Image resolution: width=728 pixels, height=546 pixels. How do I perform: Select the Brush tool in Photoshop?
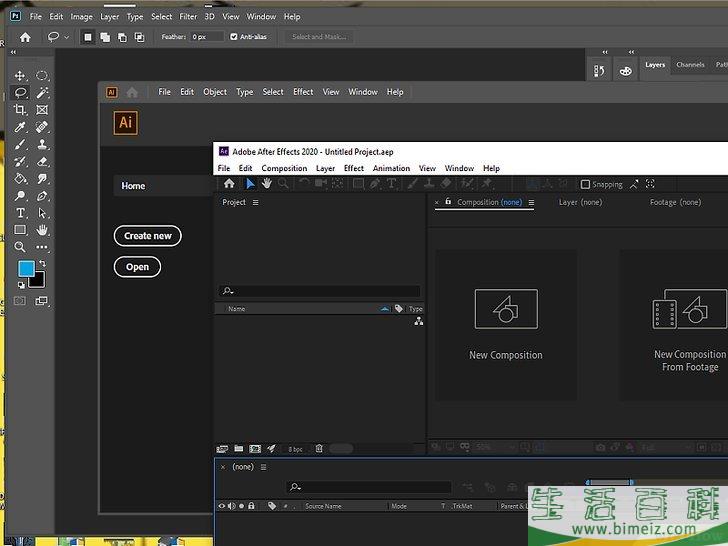tap(20, 144)
